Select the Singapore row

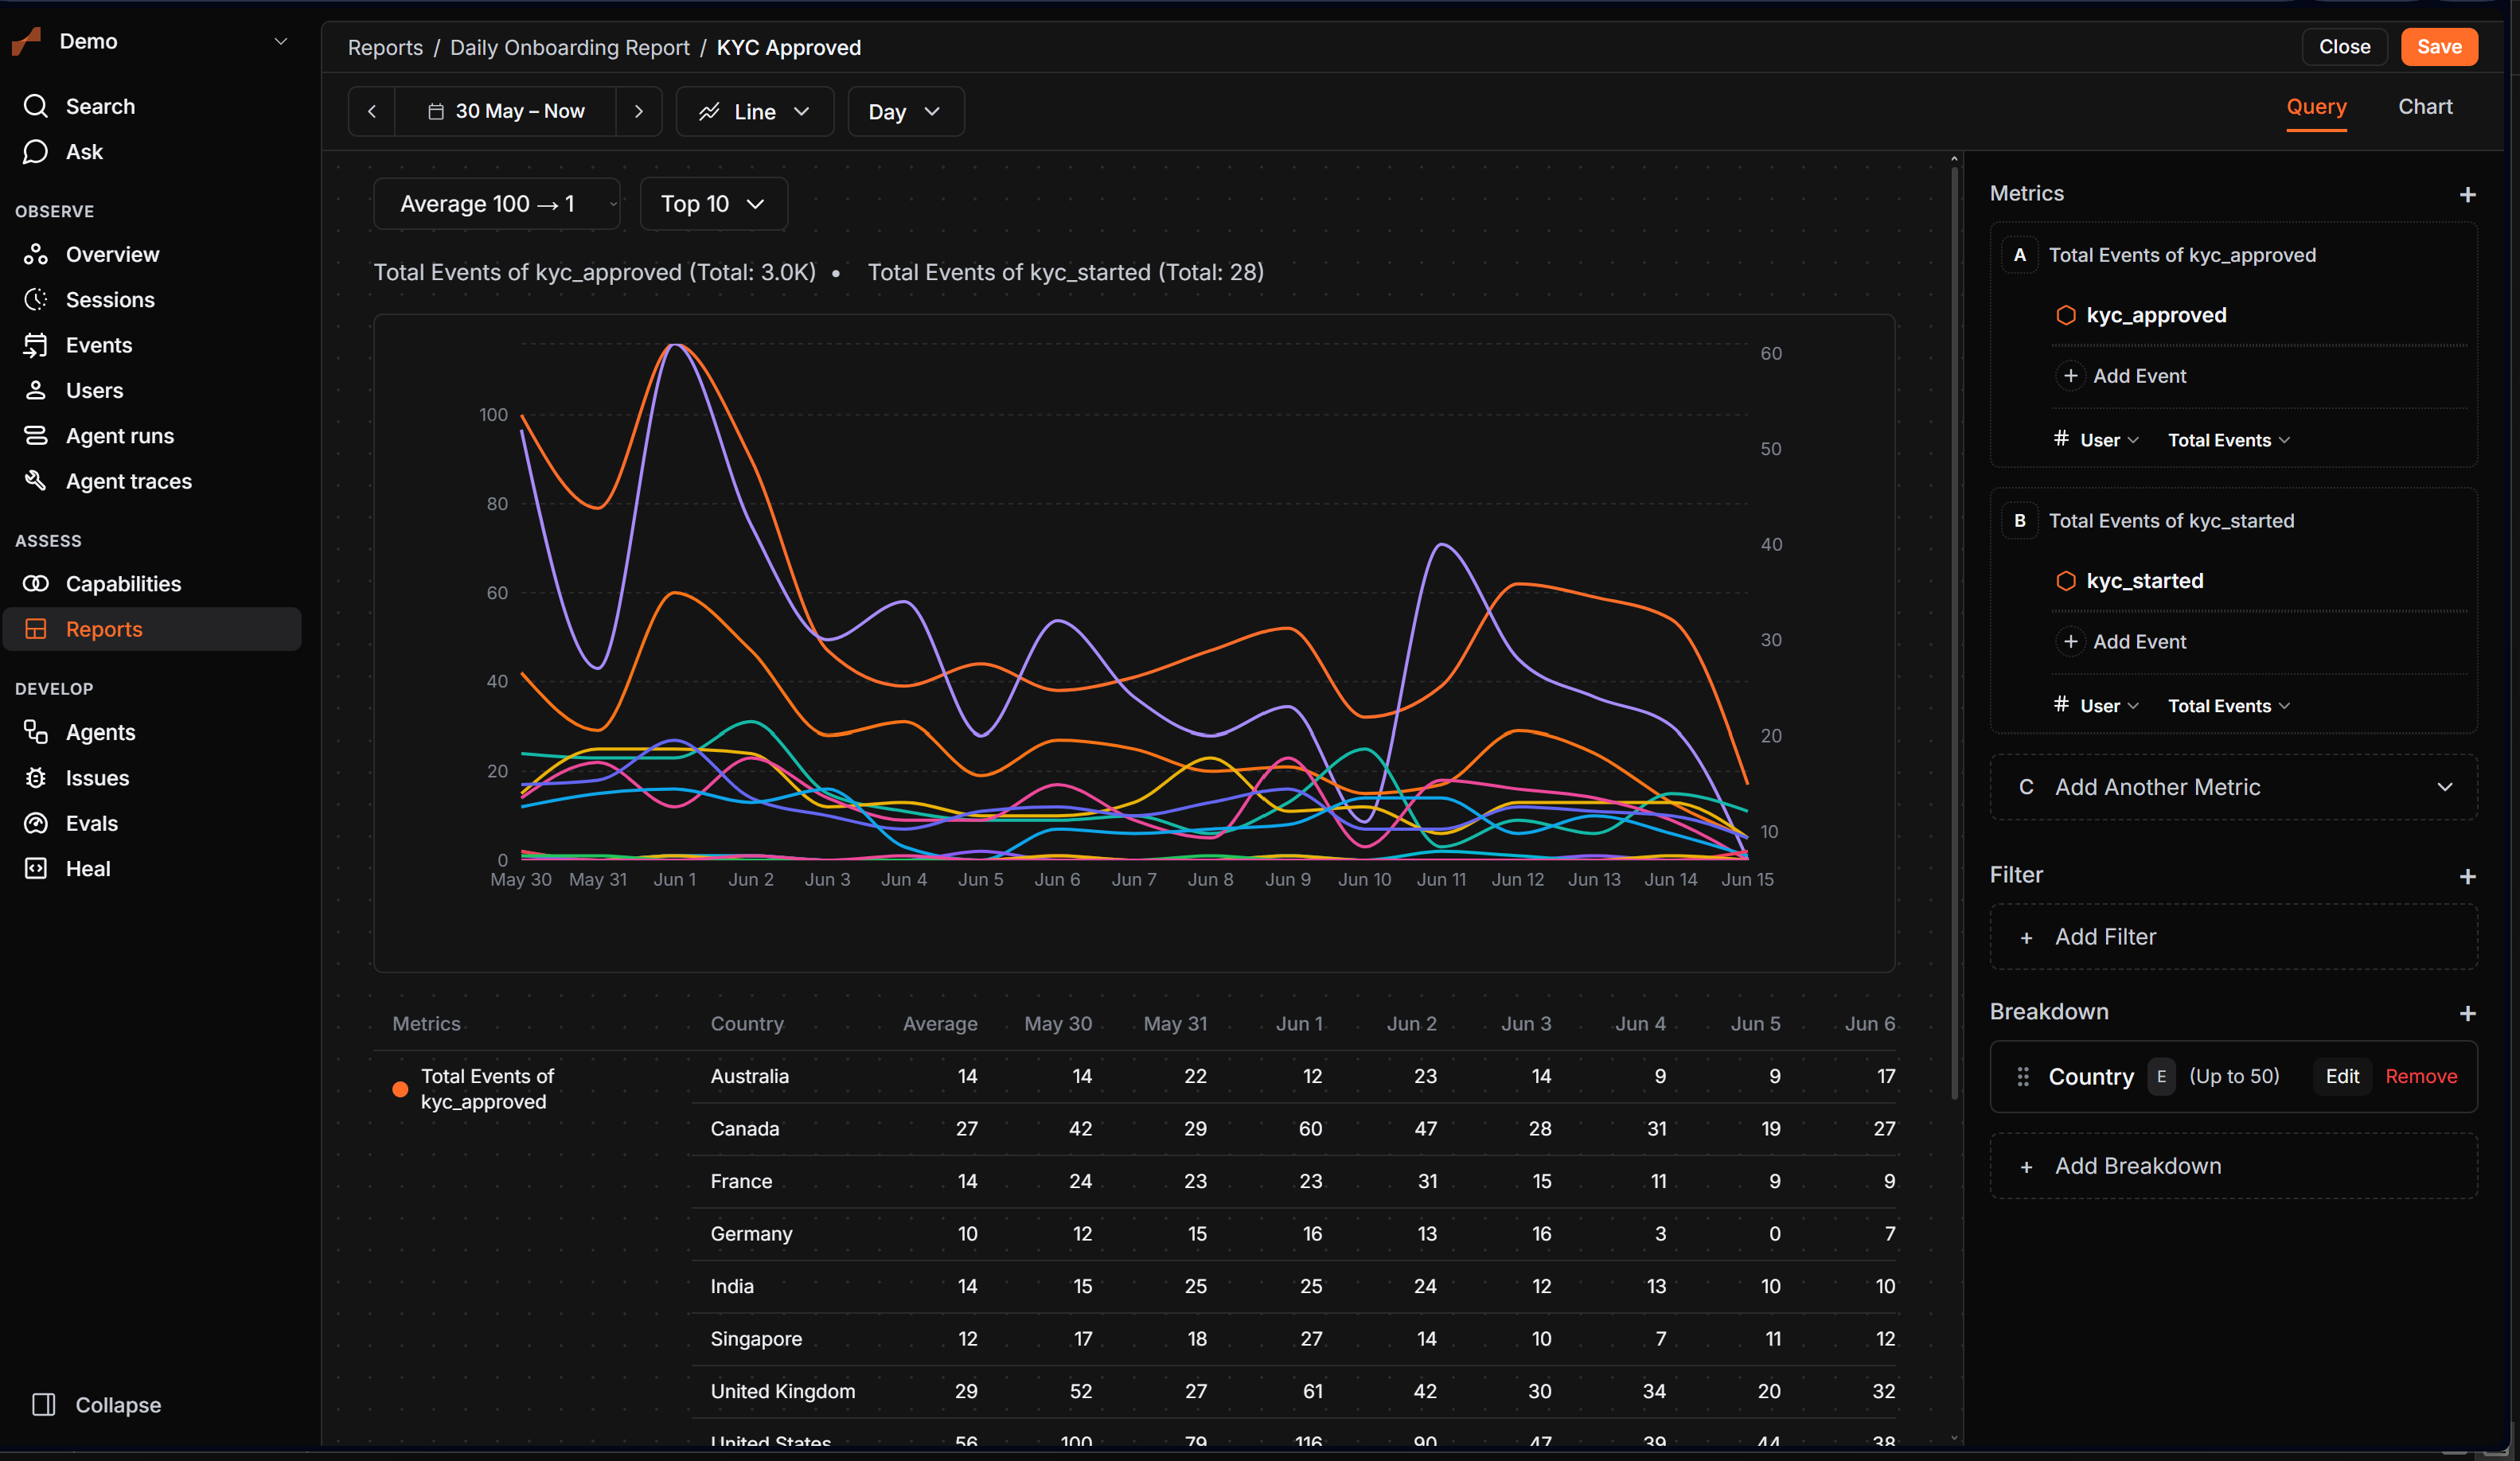click(x=1293, y=1339)
